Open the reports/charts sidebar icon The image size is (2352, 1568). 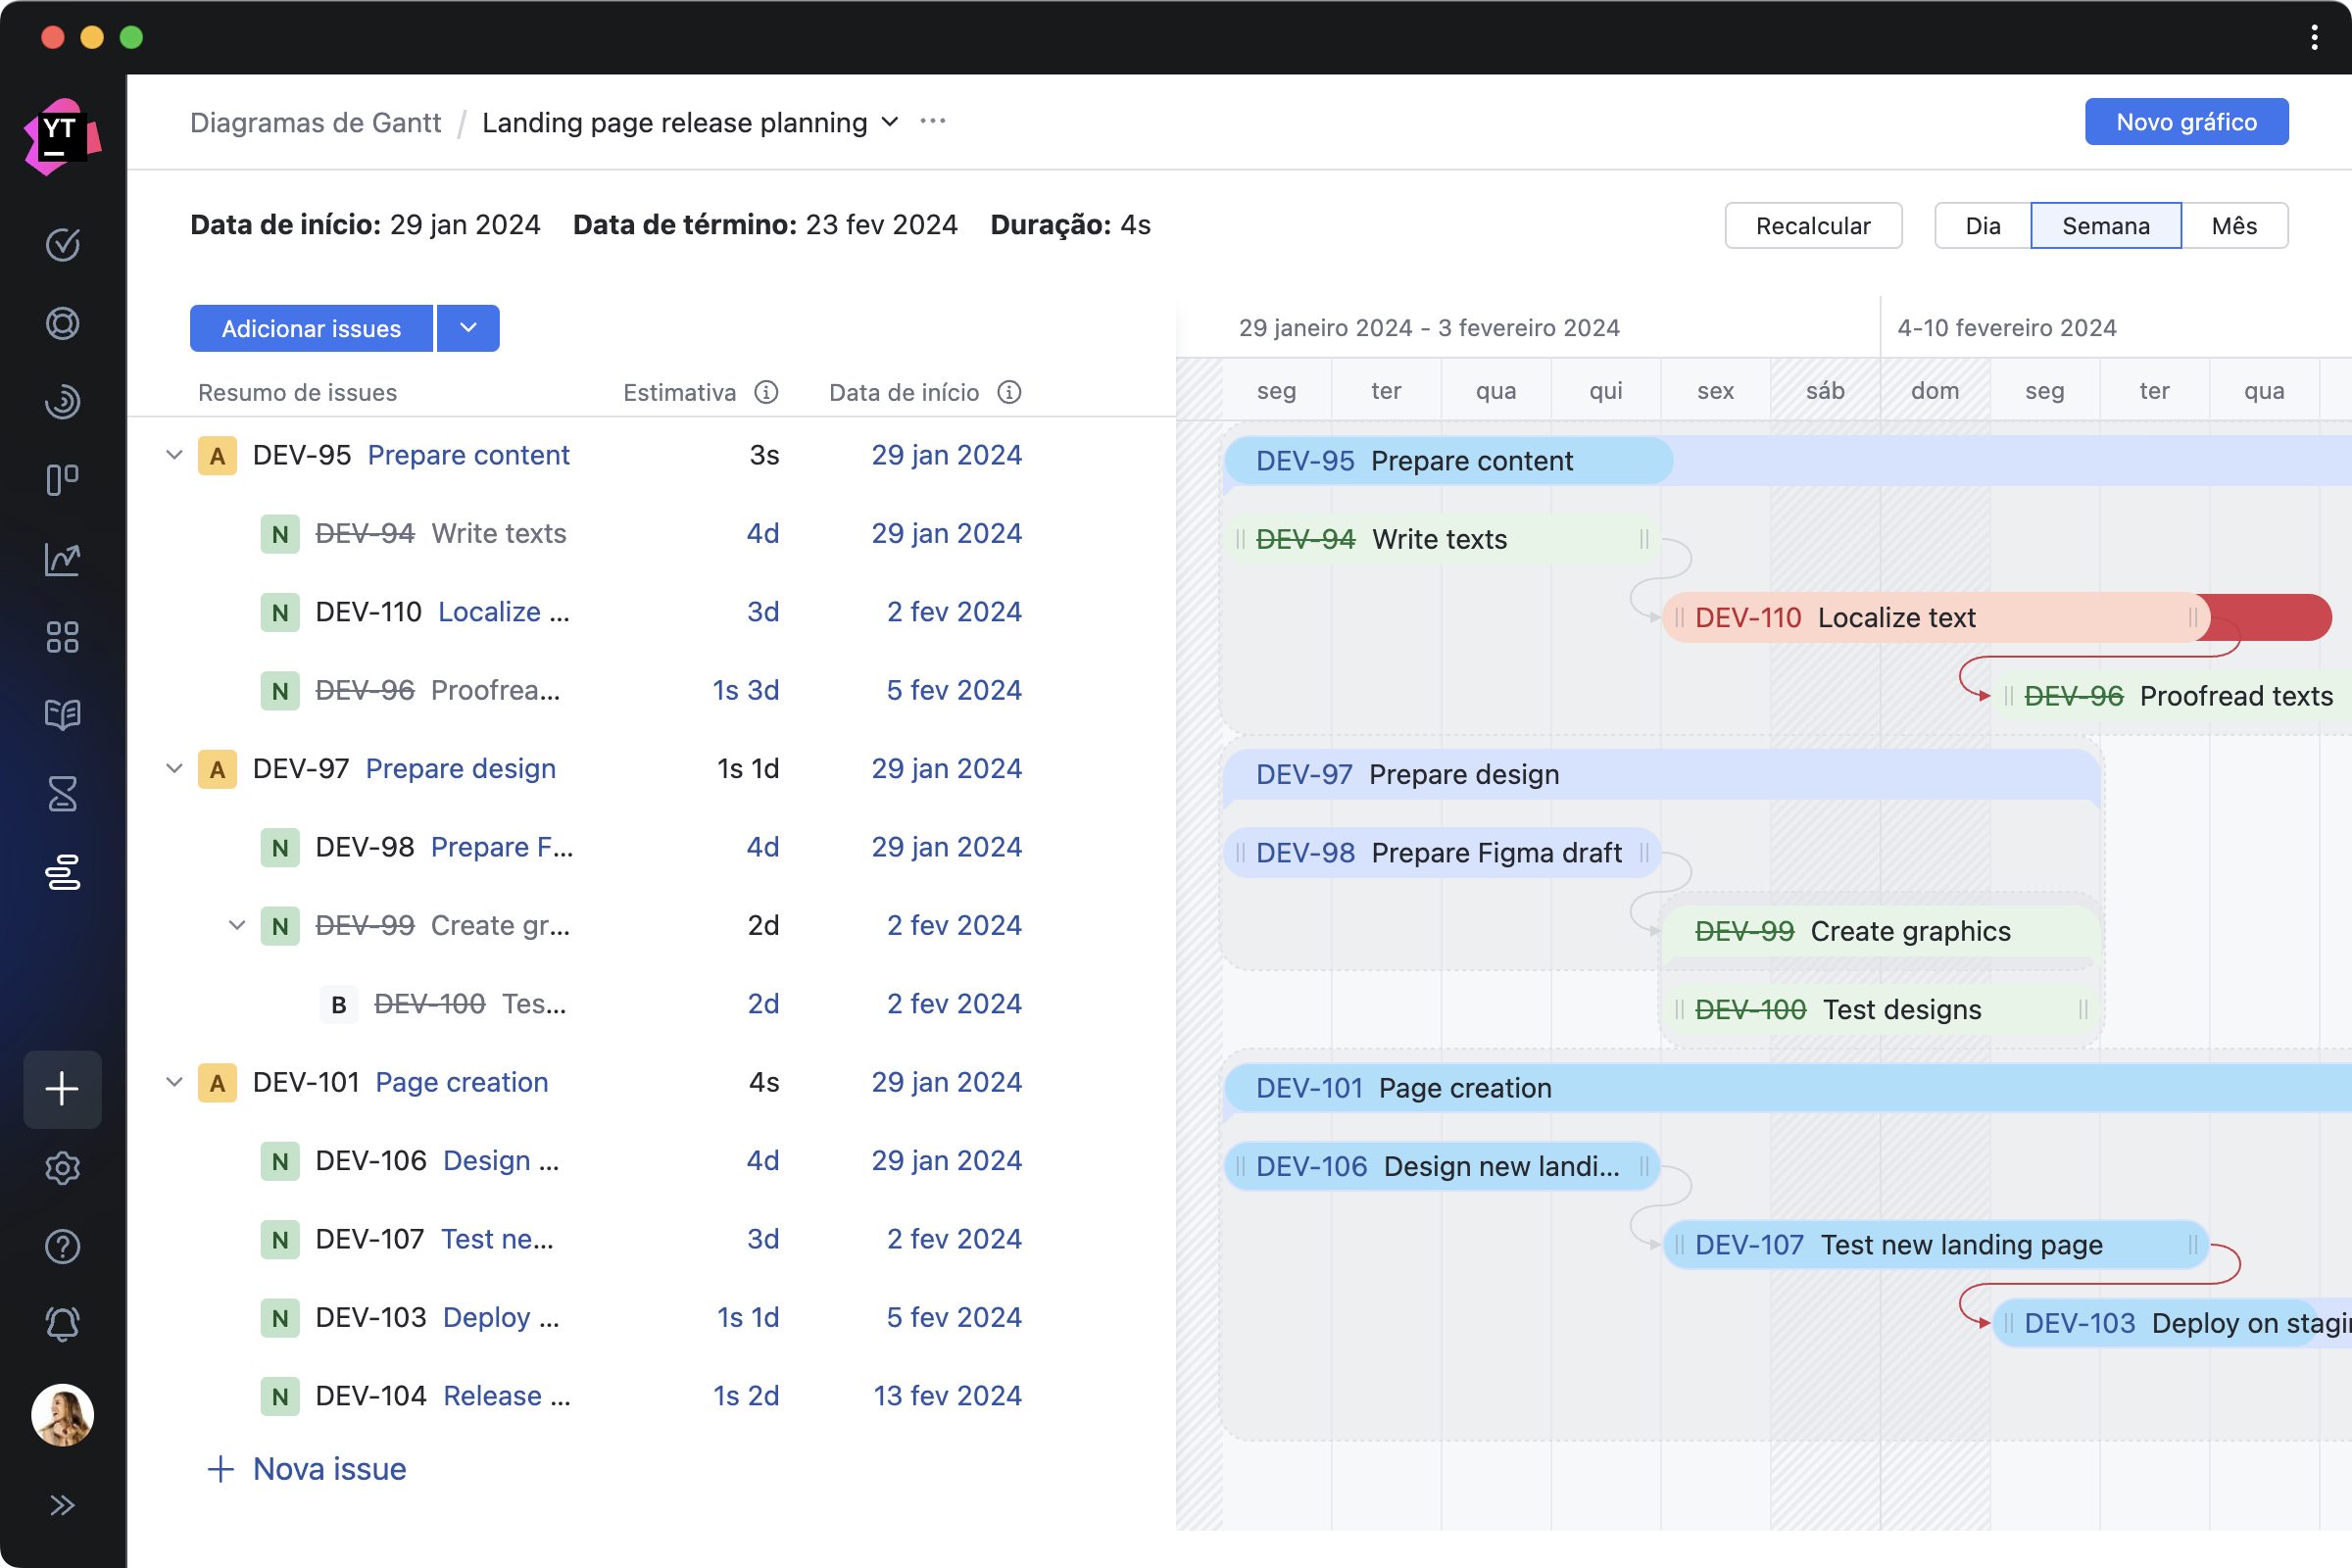(63, 560)
